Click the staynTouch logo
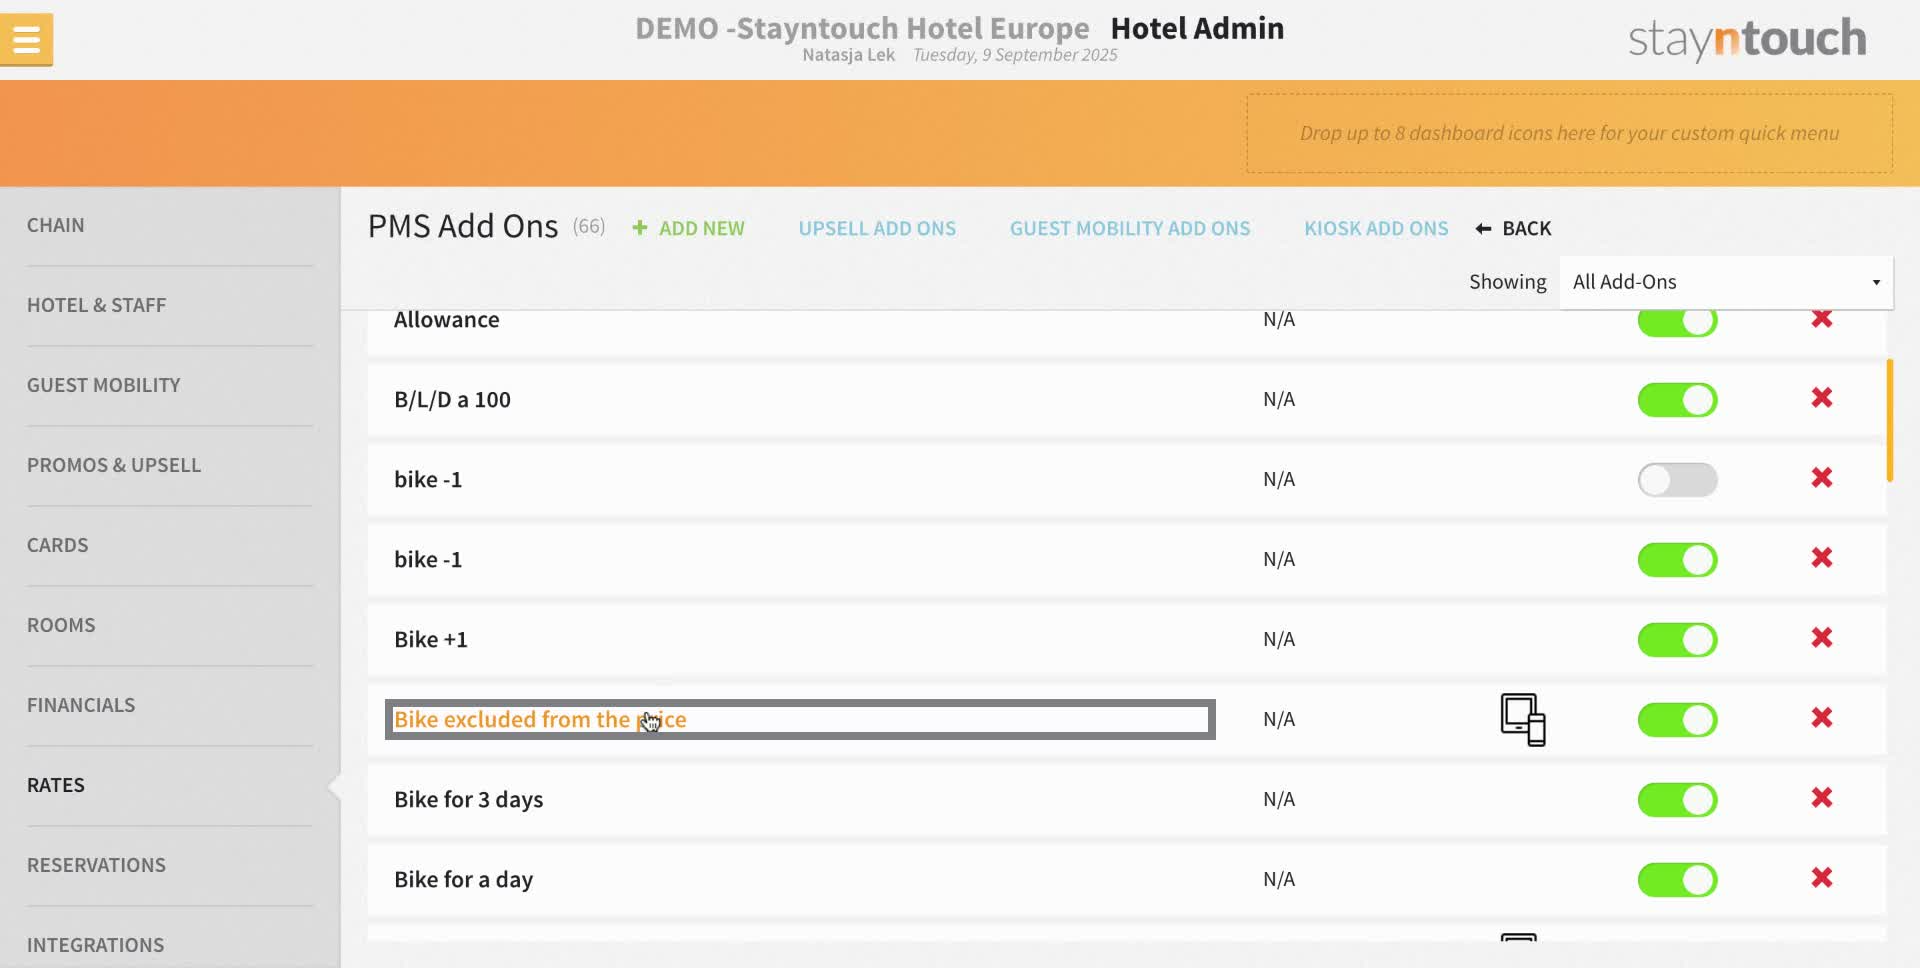 (1747, 39)
